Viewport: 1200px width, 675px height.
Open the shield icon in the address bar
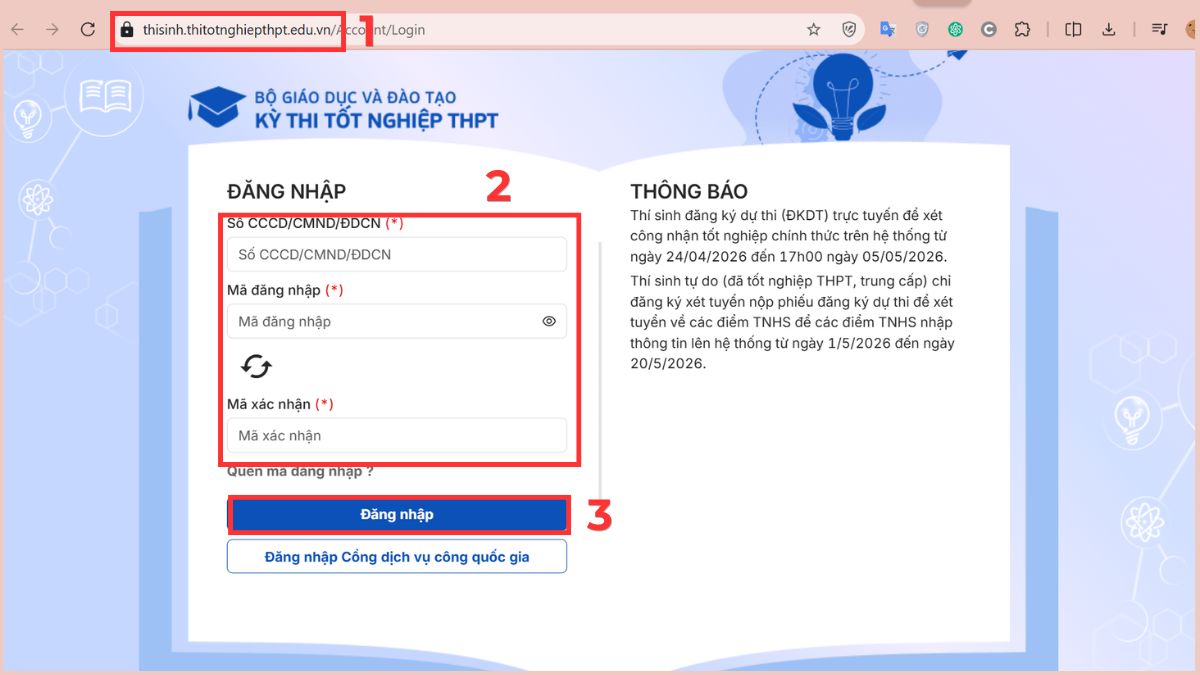click(x=849, y=30)
